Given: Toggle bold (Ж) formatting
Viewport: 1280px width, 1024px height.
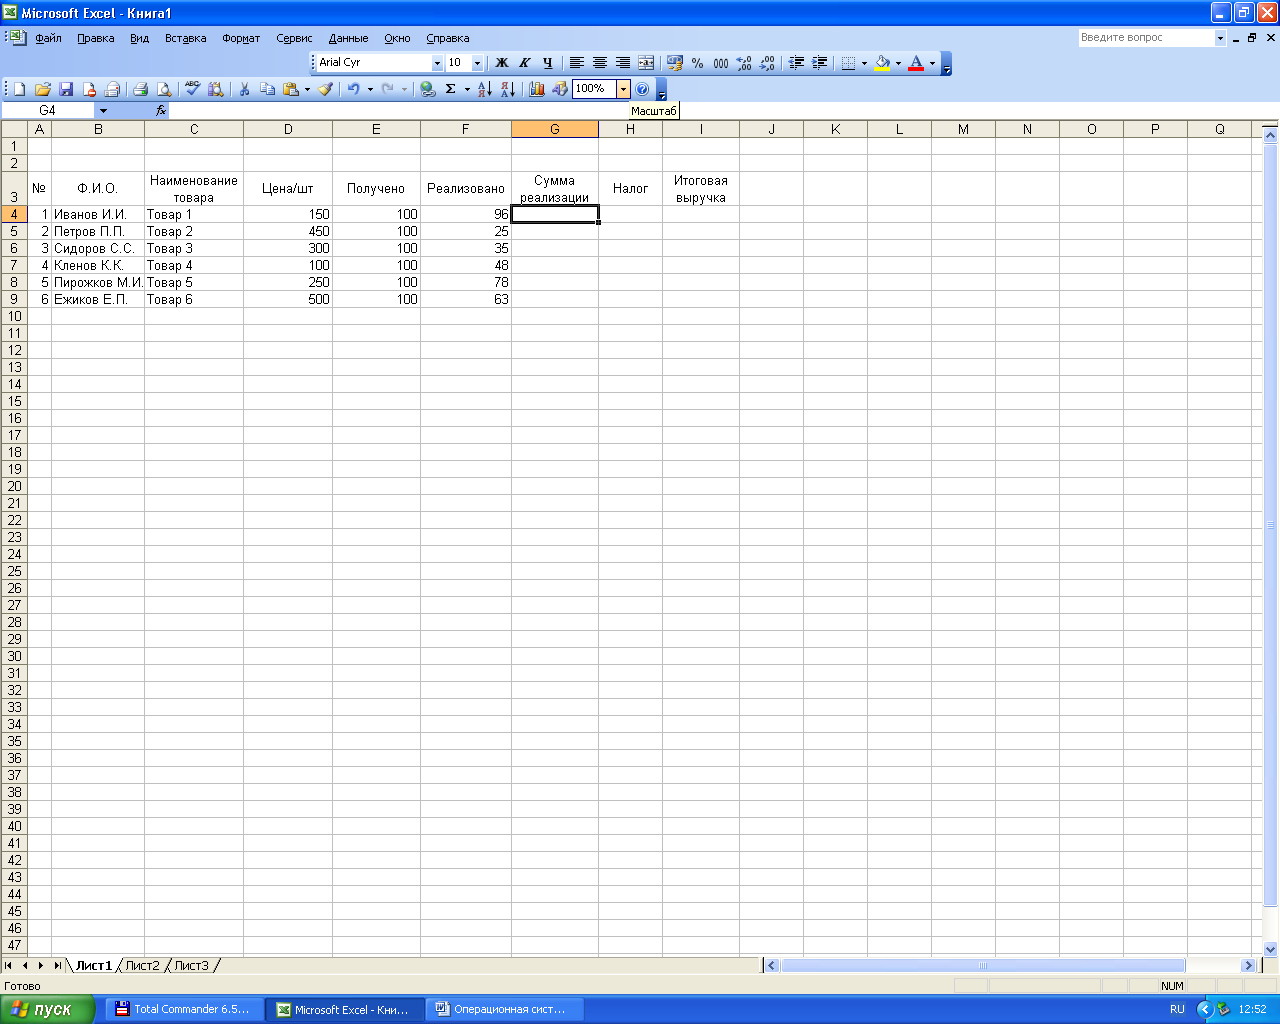Looking at the screenshot, I should tap(502, 63).
